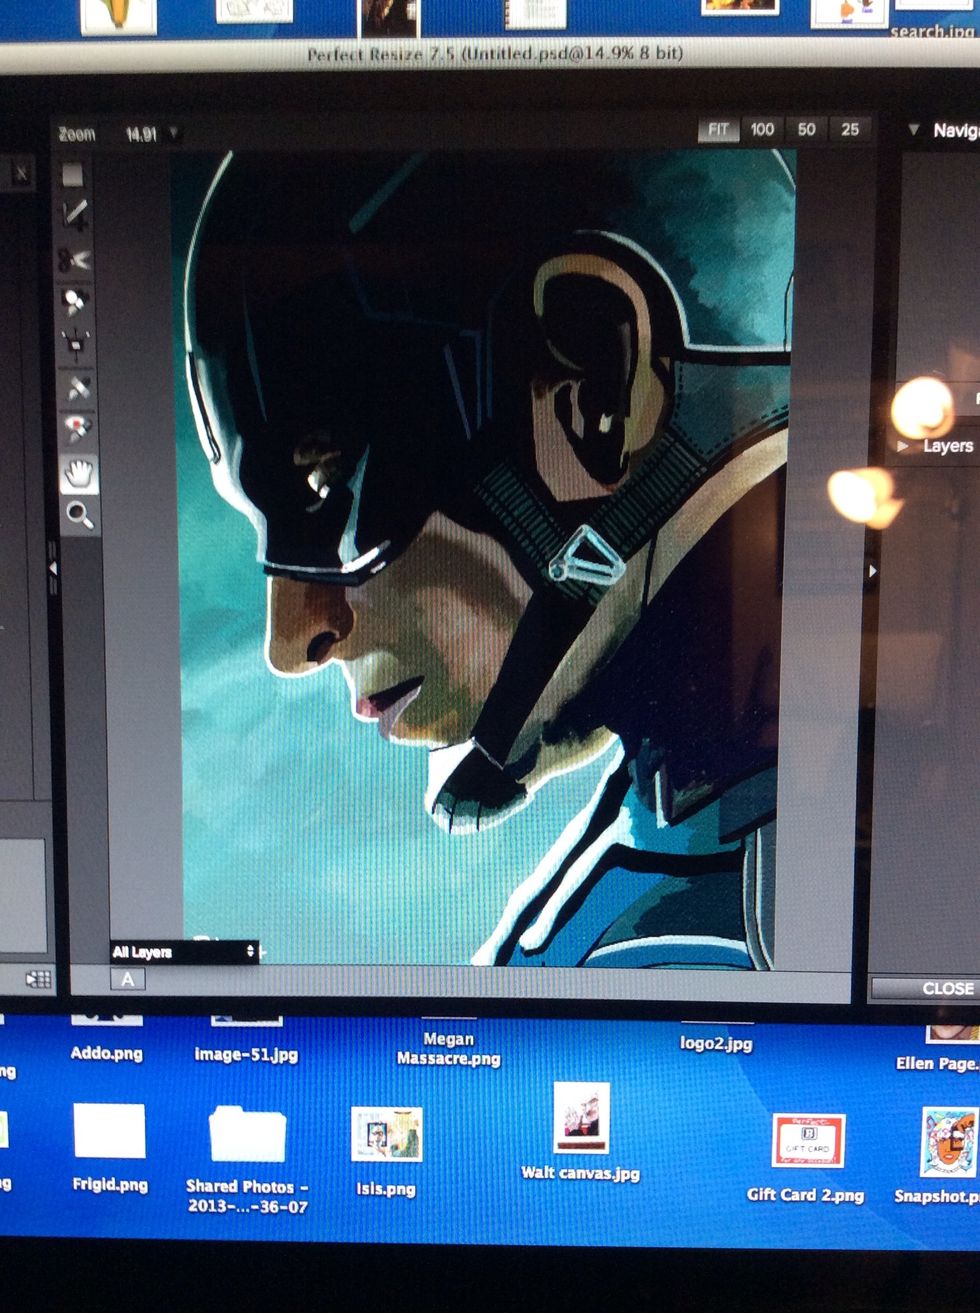Select the alignment crosshair tool in the toolbar
Screen dimensions: 980x1313
tap(74, 341)
